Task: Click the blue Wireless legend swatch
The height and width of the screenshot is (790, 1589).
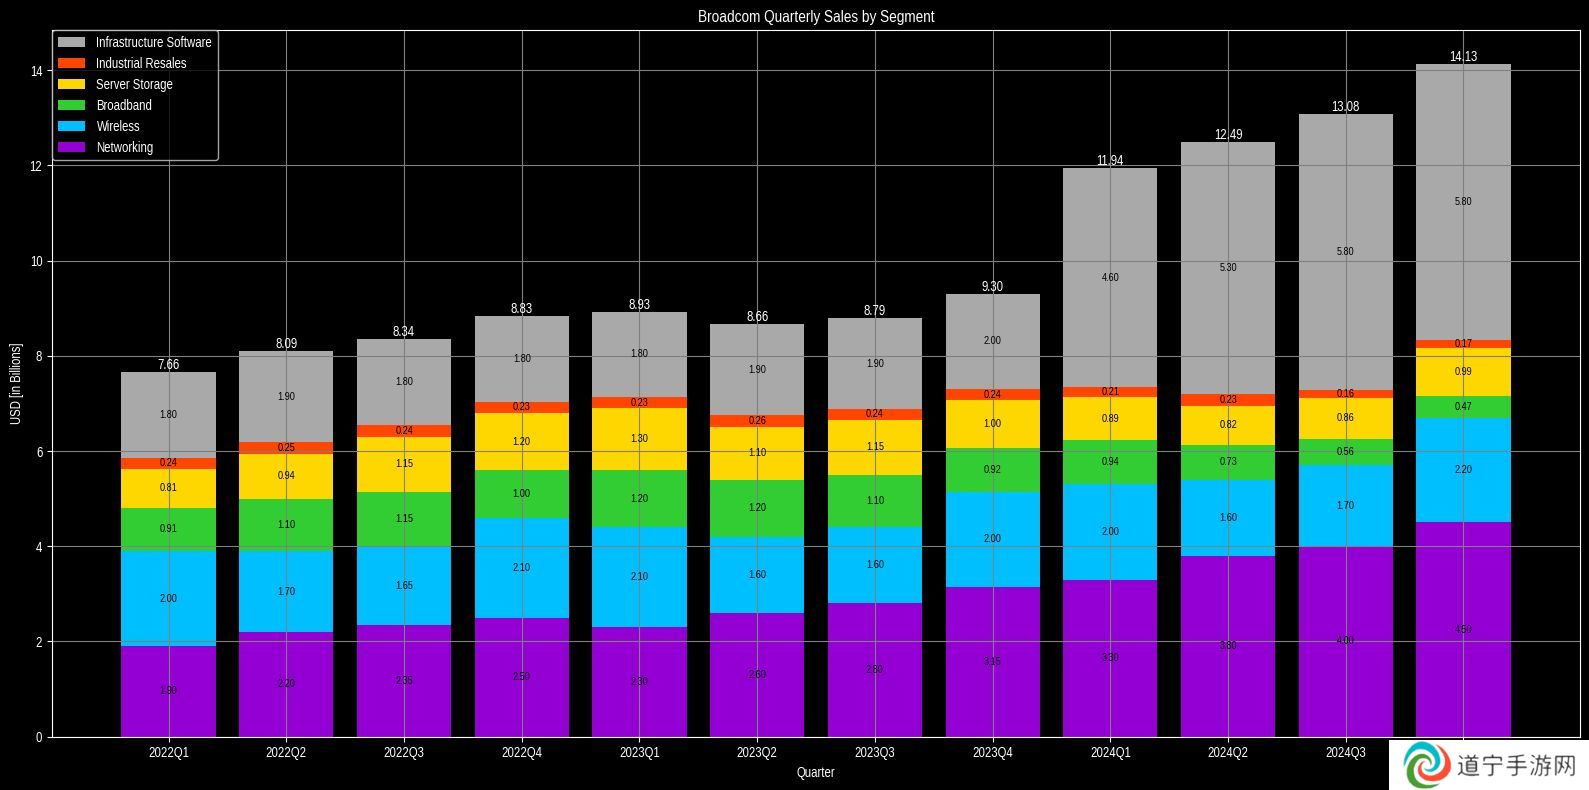Action: click(71, 126)
